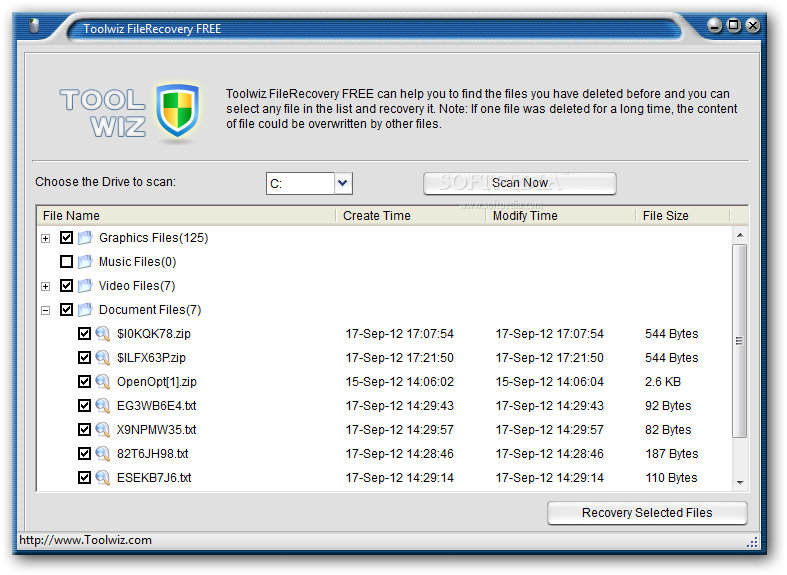Click Recovery Selected Files button
Viewport: 787px width, 575px height.
(x=647, y=513)
